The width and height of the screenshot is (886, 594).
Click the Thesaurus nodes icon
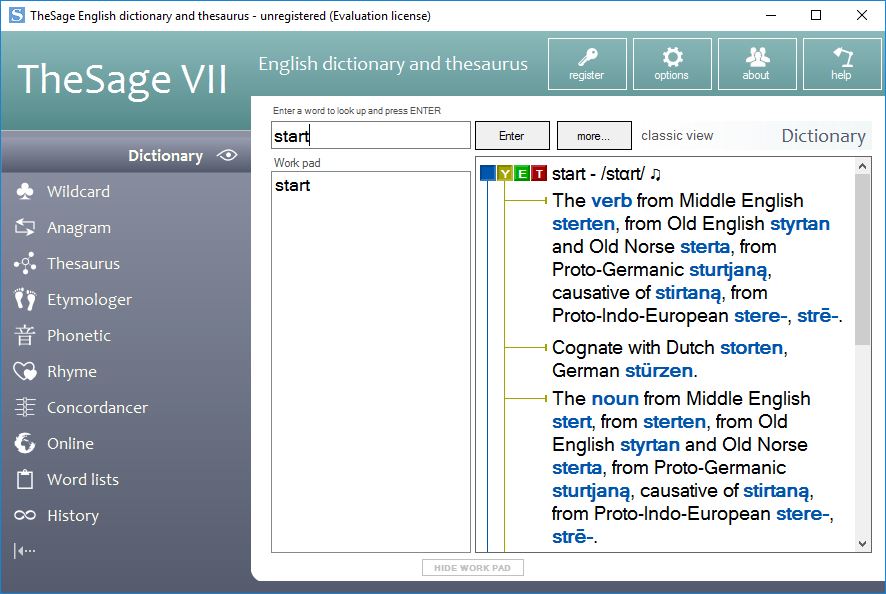pyautogui.click(x=25, y=263)
